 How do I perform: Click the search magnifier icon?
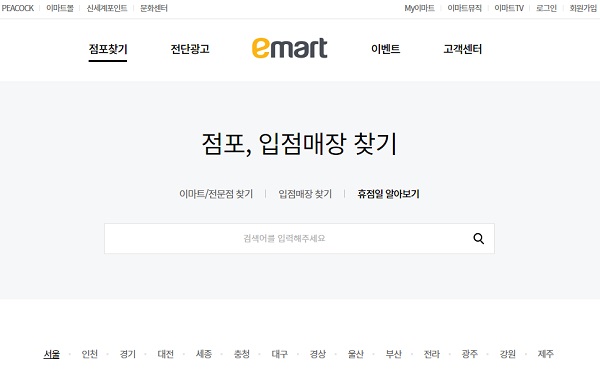[x=478, y=238]
